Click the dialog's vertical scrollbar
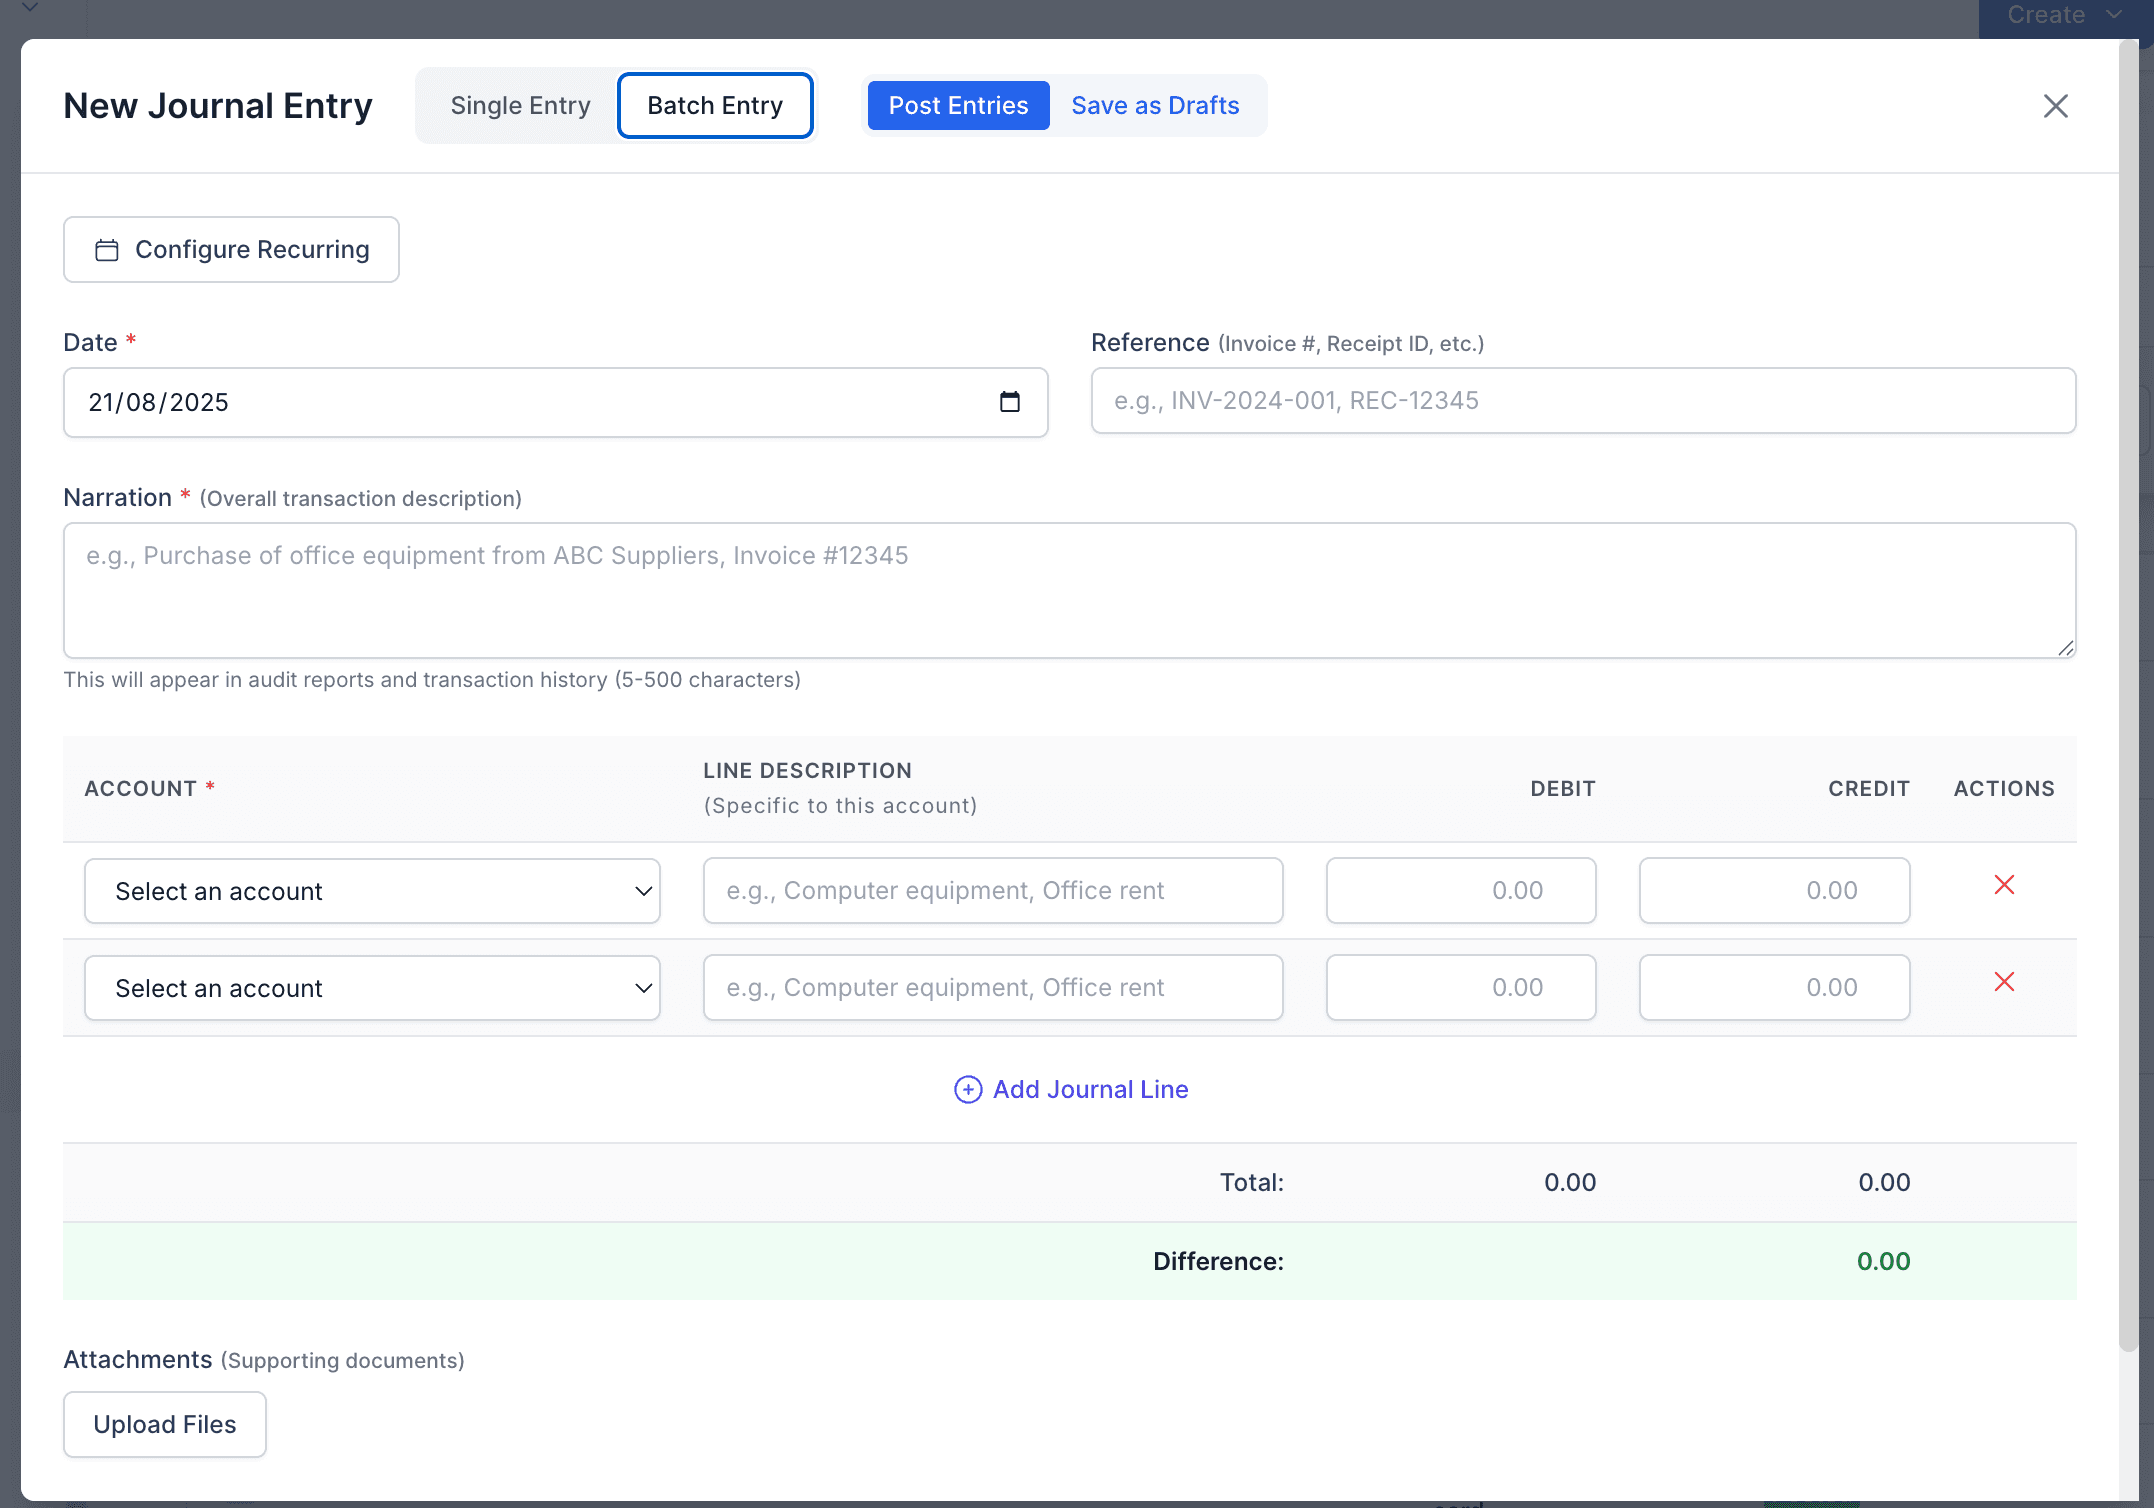The image size is (2154, 1508). tap(2128, 700)
